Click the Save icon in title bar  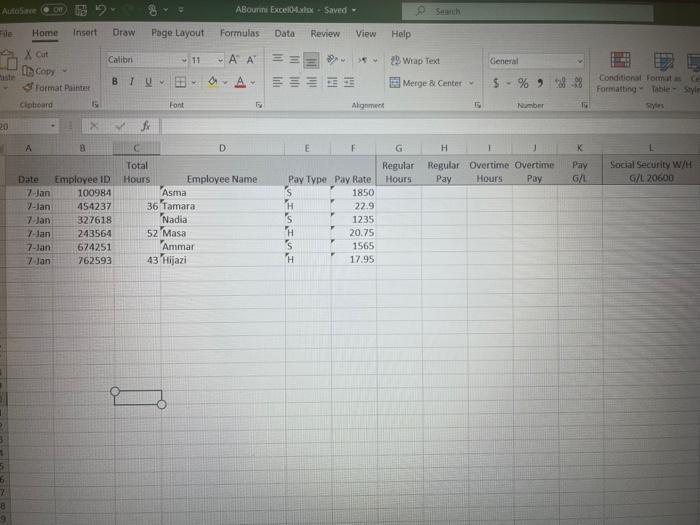(x=81, y=10)
